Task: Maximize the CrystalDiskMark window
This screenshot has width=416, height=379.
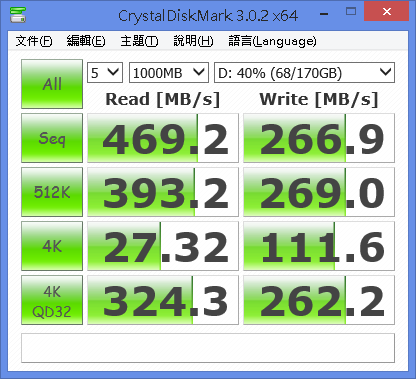Action: pos(351,12)
